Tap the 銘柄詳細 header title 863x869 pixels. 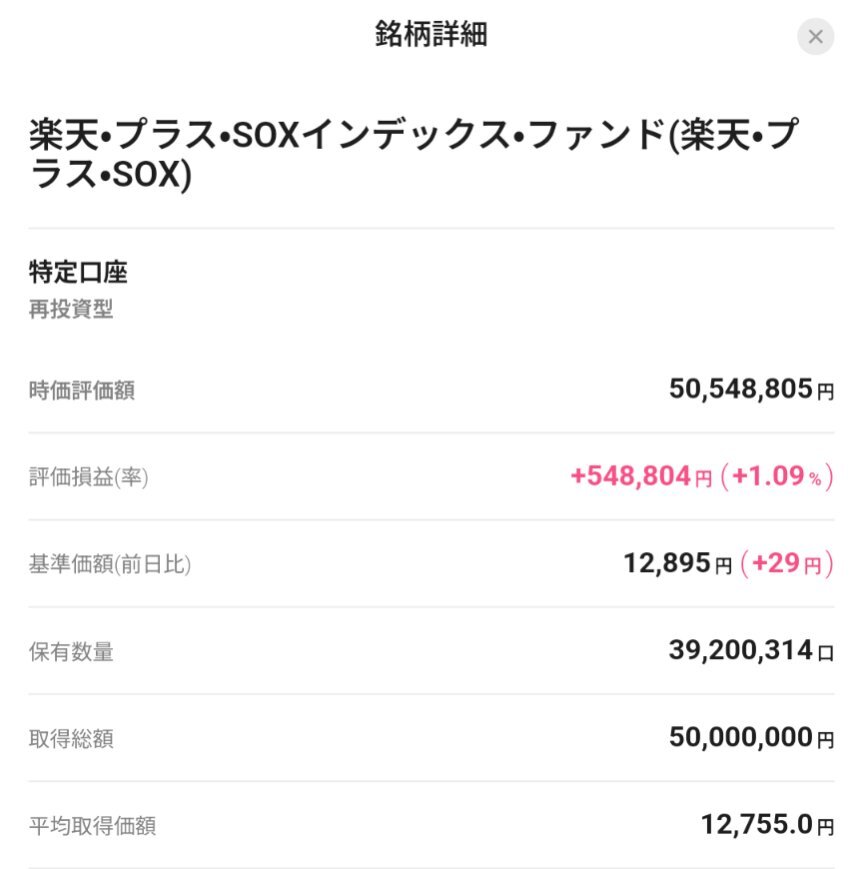pyautogui.click(x=431, y=34)
